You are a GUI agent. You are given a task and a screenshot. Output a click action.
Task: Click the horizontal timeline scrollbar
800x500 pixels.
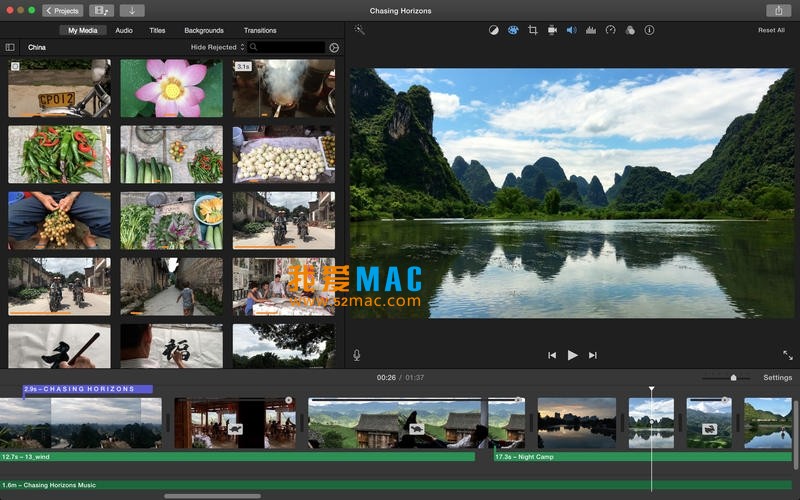[x=212, y=496]
